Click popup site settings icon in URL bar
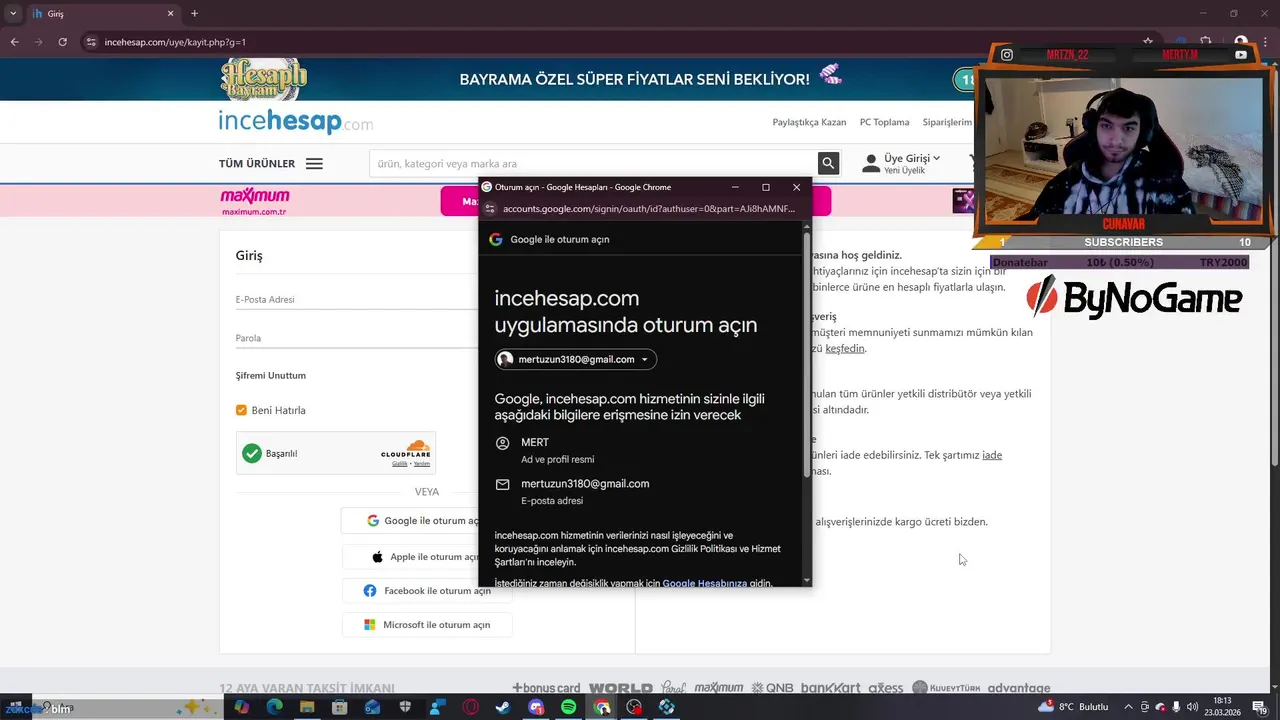1280x720 pixels. point(490,209)
